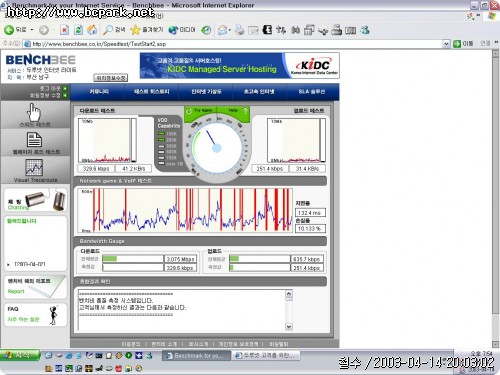Open Visual Traceroute graph icon

(34, 167)
